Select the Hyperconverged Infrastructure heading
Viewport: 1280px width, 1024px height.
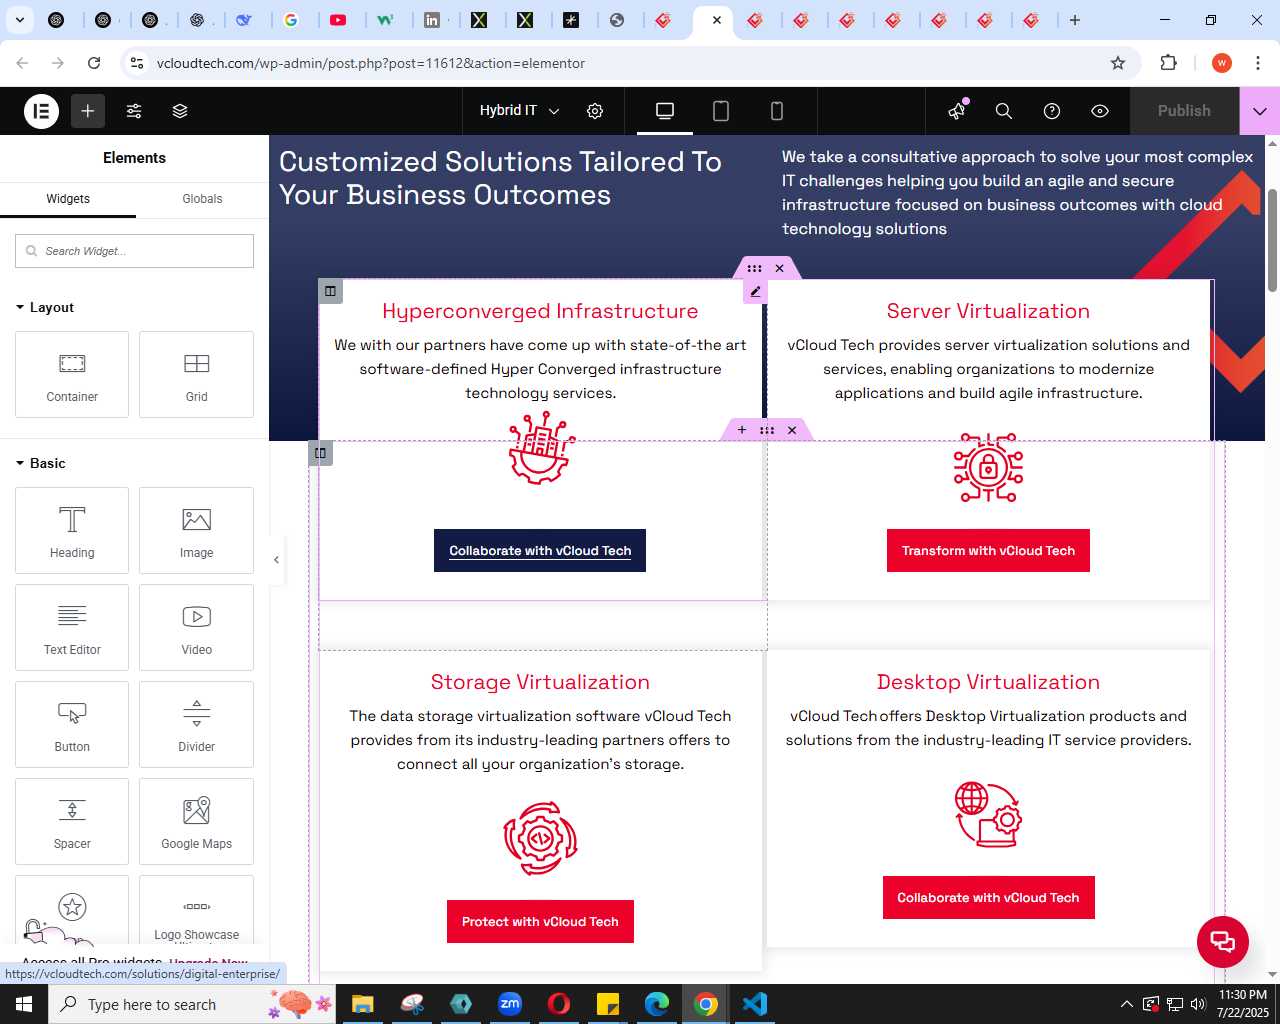(x=540, y=311)
